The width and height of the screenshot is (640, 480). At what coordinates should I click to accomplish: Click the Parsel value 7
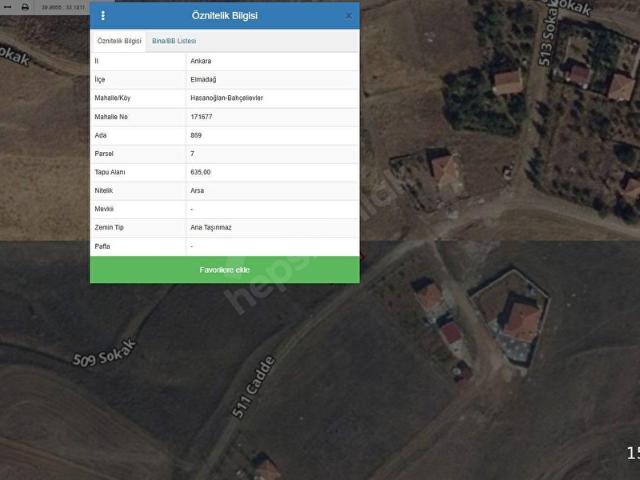point(192,154)
